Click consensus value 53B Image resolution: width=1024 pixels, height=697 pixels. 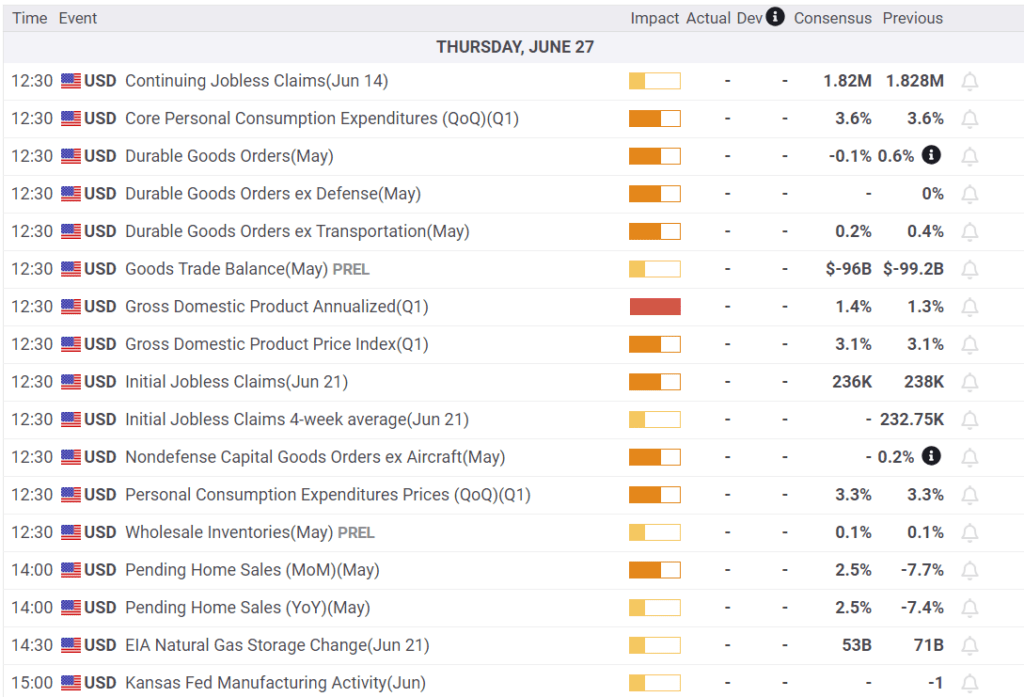tap(856, 645)
